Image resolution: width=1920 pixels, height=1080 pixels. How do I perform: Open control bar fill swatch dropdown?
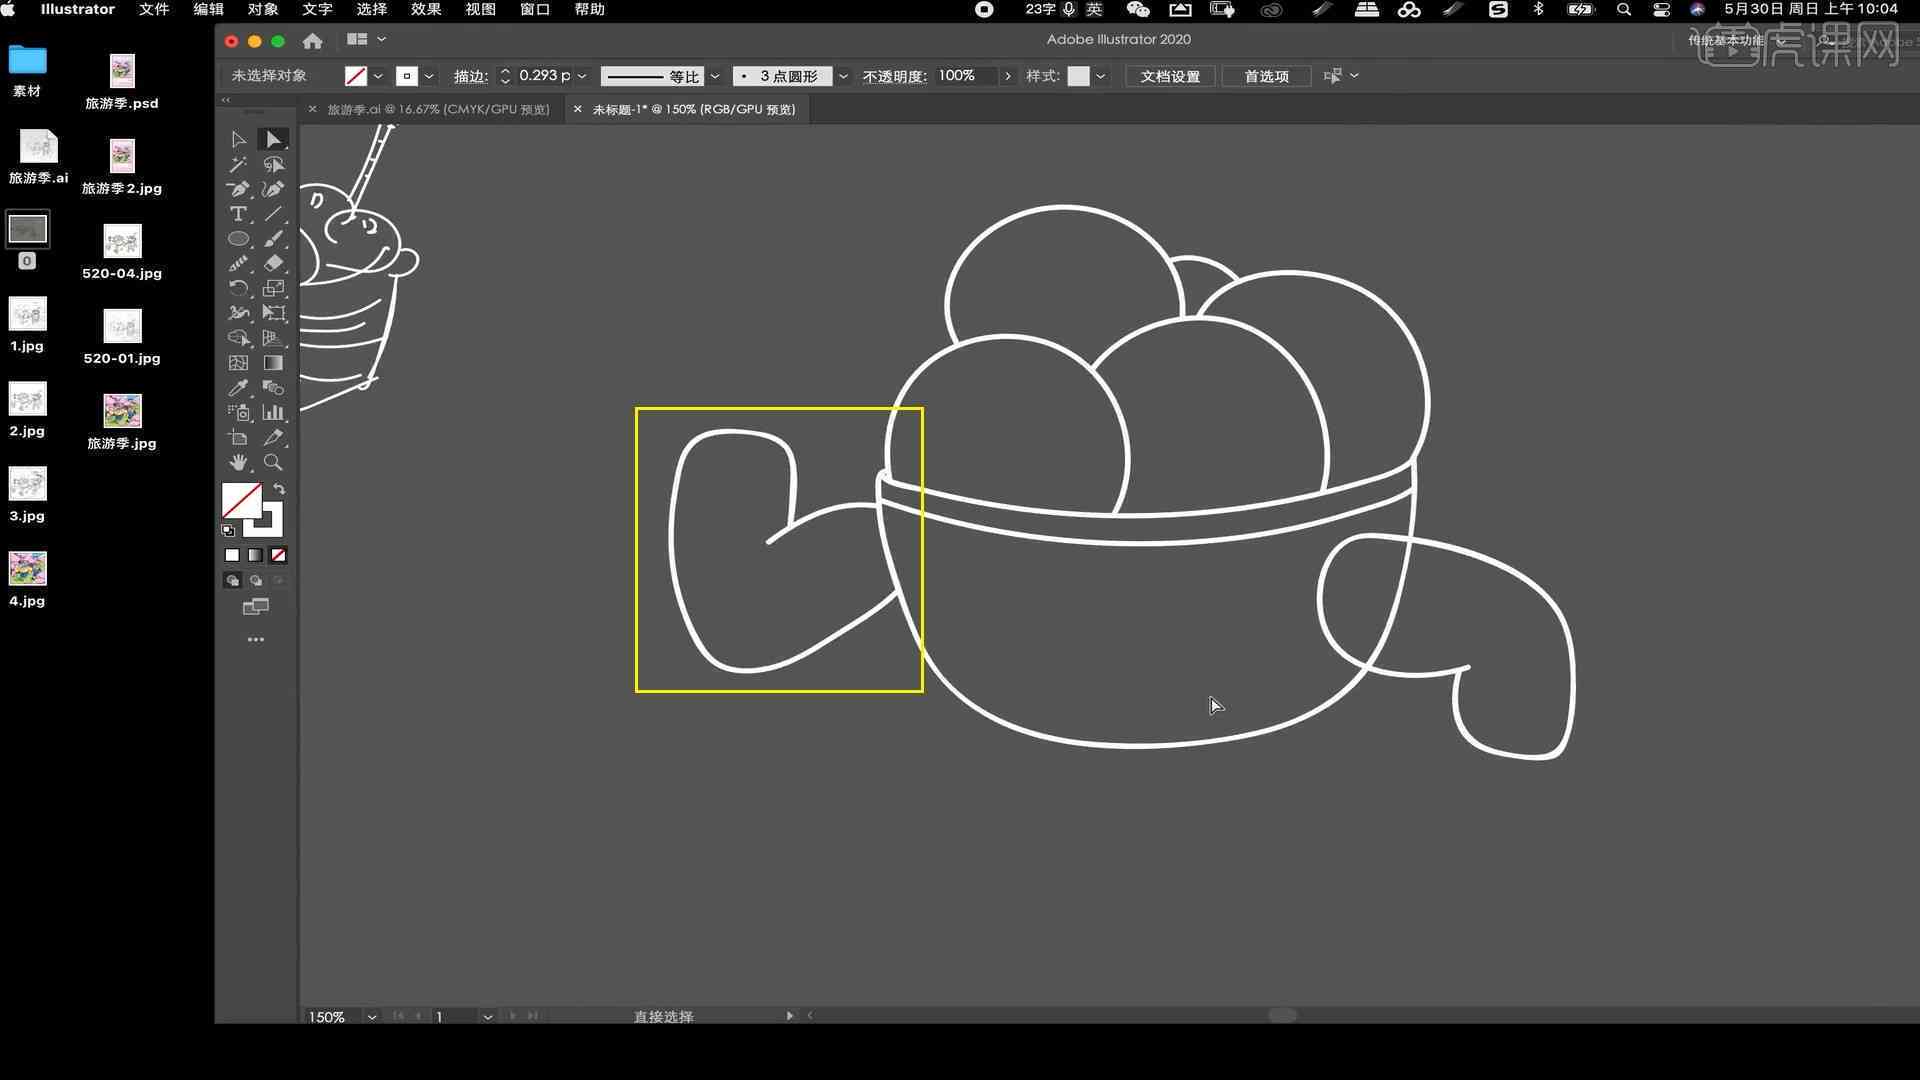click(378, 76)
